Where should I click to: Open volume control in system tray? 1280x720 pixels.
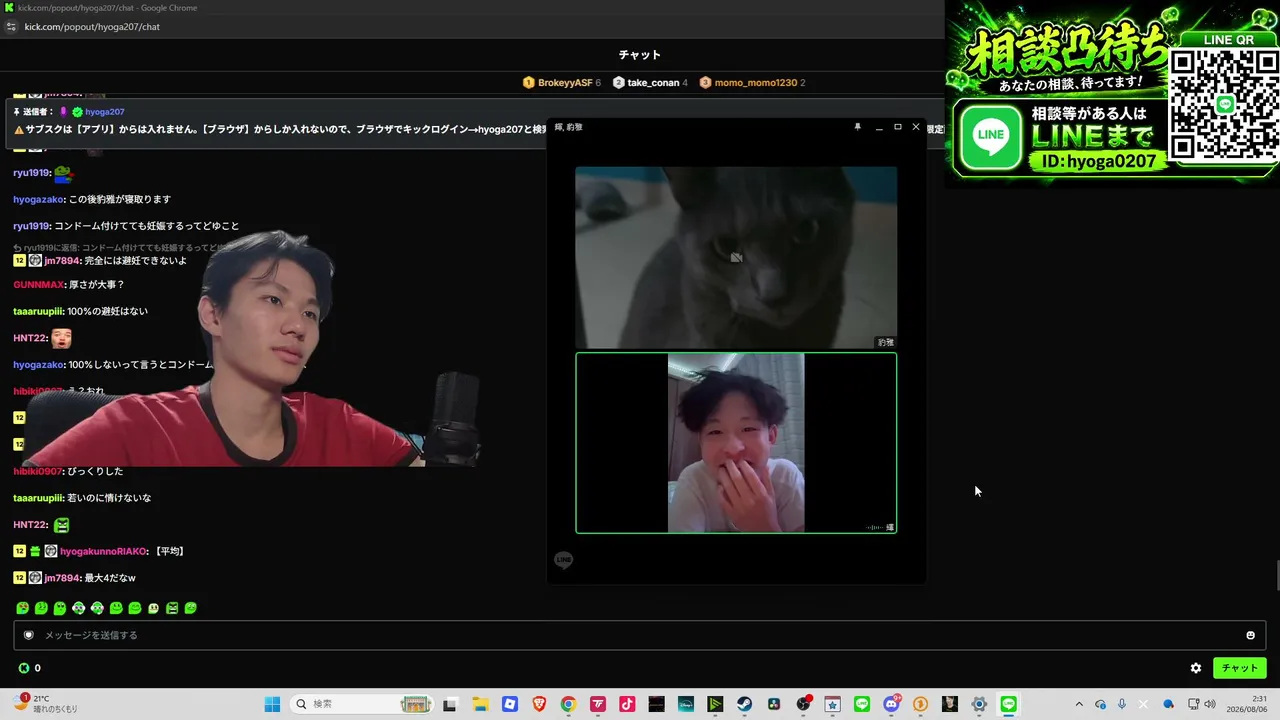coord(1210,704)
